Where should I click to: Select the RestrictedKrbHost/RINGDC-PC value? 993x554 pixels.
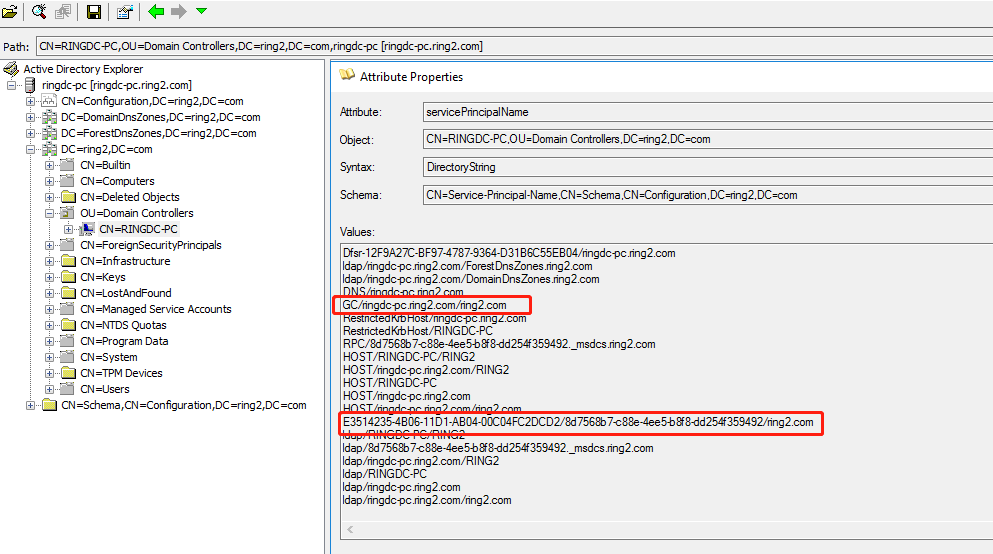pyautogui.click(x=417, y=331)
